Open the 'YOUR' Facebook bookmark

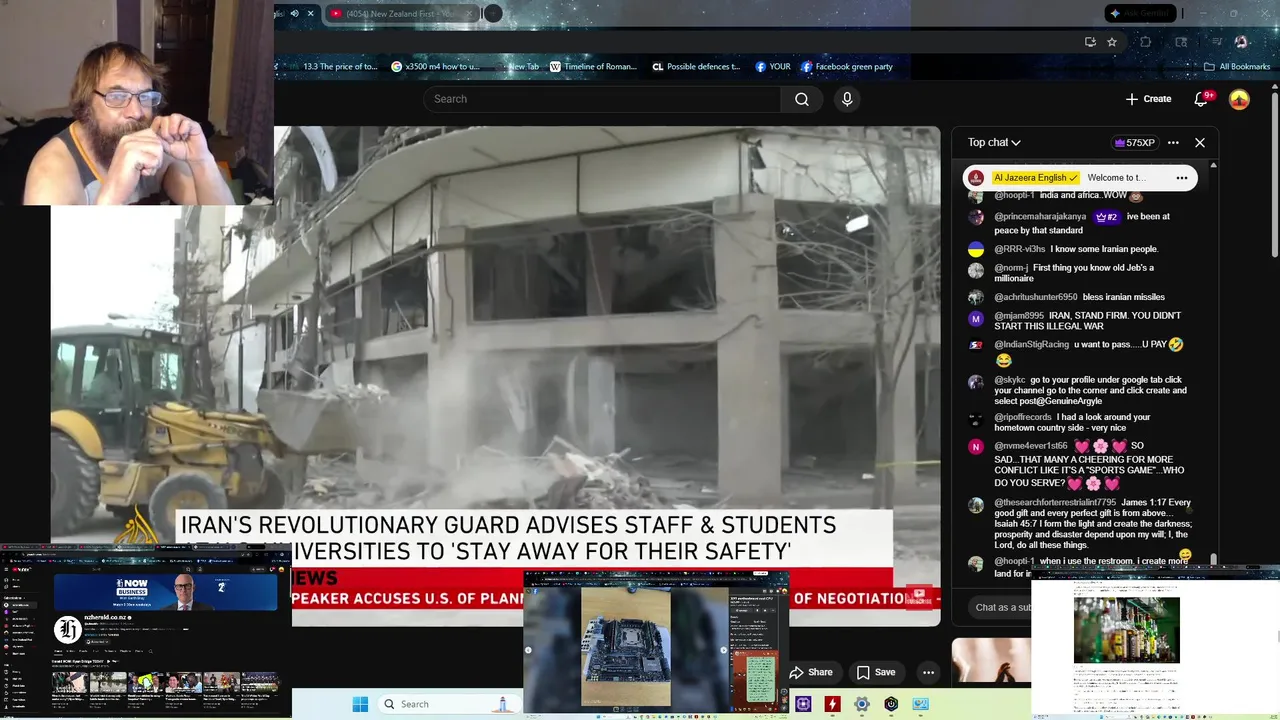pyautogui.click(x=773, y=67)
